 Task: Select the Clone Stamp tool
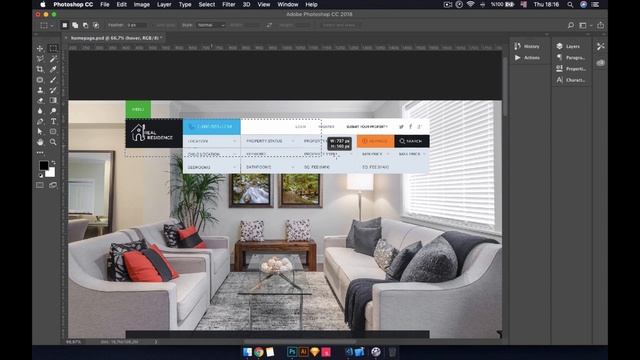(x=40, y=90)
